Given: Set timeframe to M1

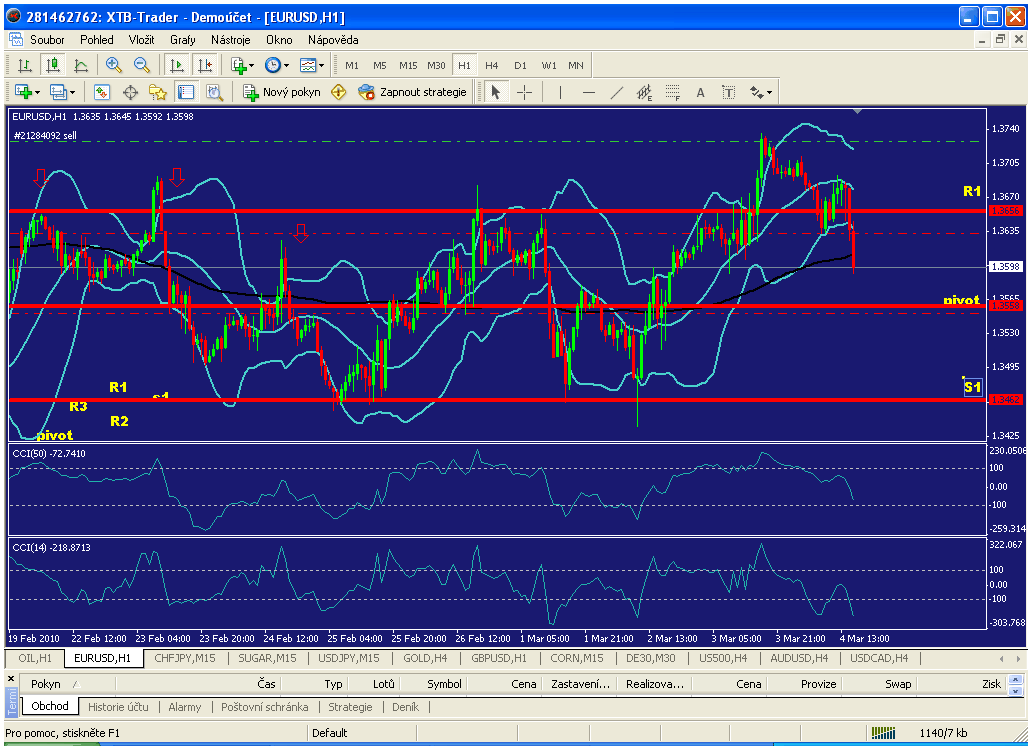Looking at the screenshot, I should coord(352,65).
